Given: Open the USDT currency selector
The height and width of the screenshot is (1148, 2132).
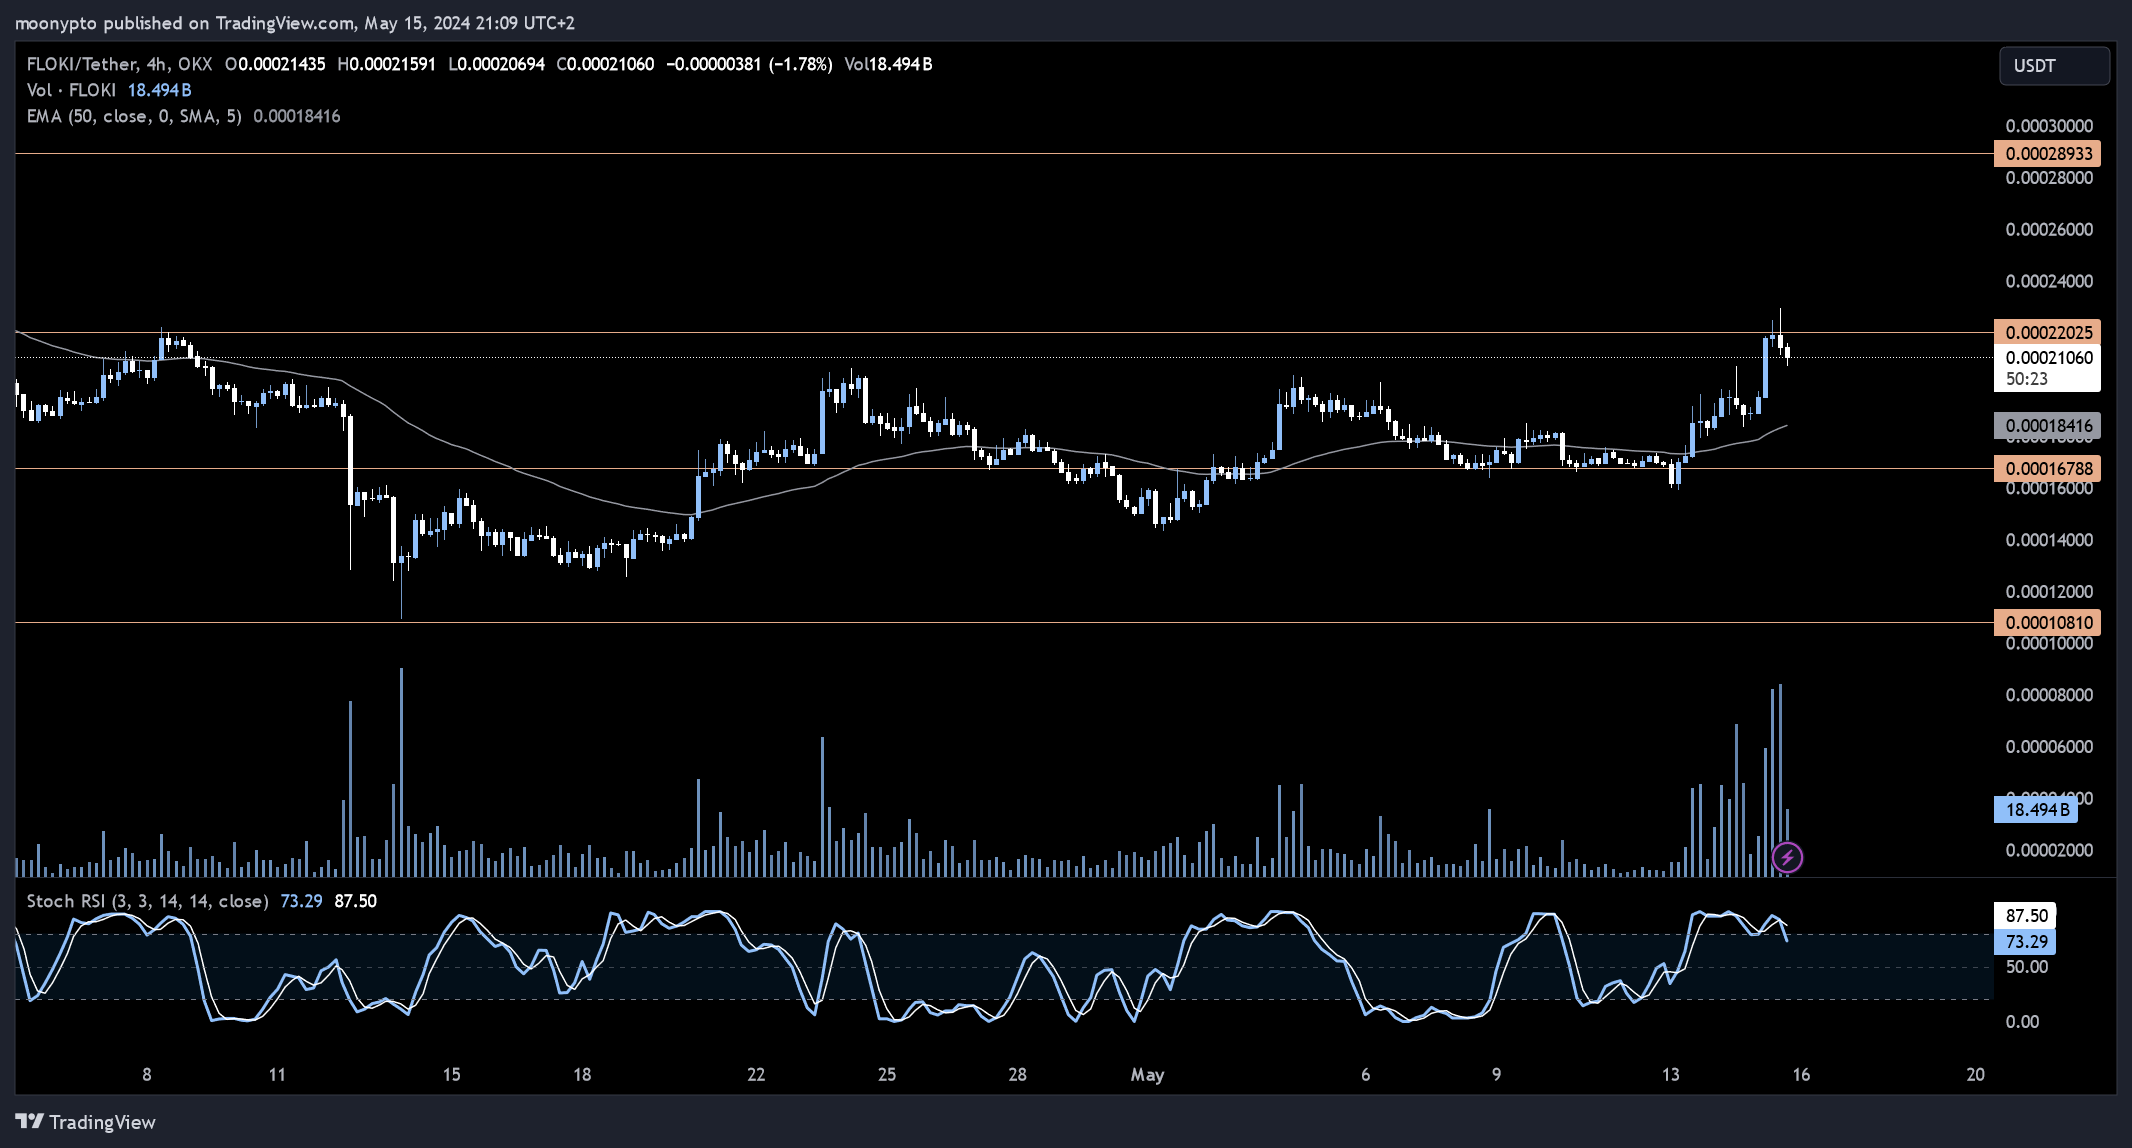Looking at the screenshot, I should (x=2054, y=66).
